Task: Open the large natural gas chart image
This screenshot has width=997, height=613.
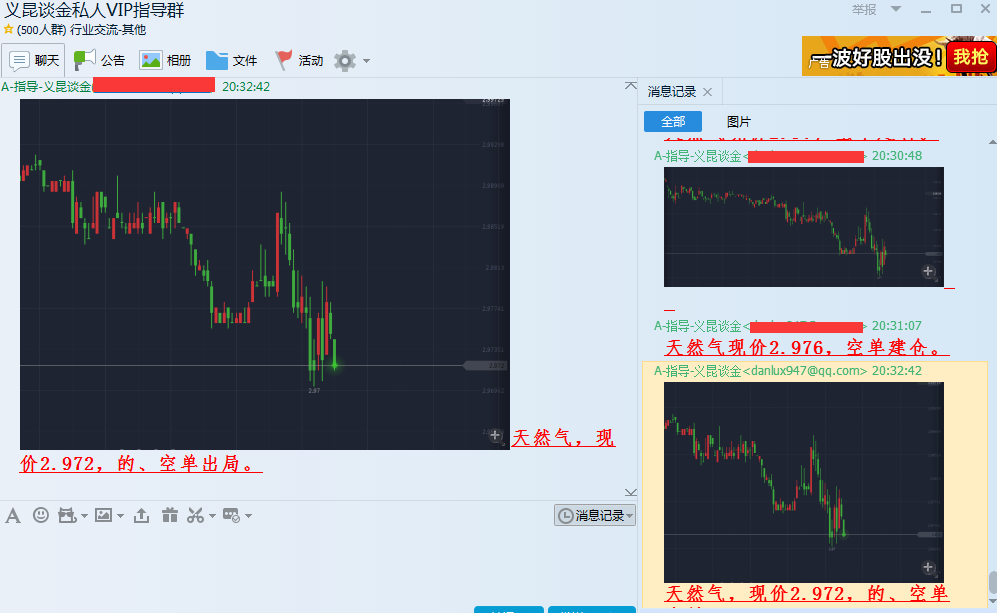Action: click(x=265, y=274)
